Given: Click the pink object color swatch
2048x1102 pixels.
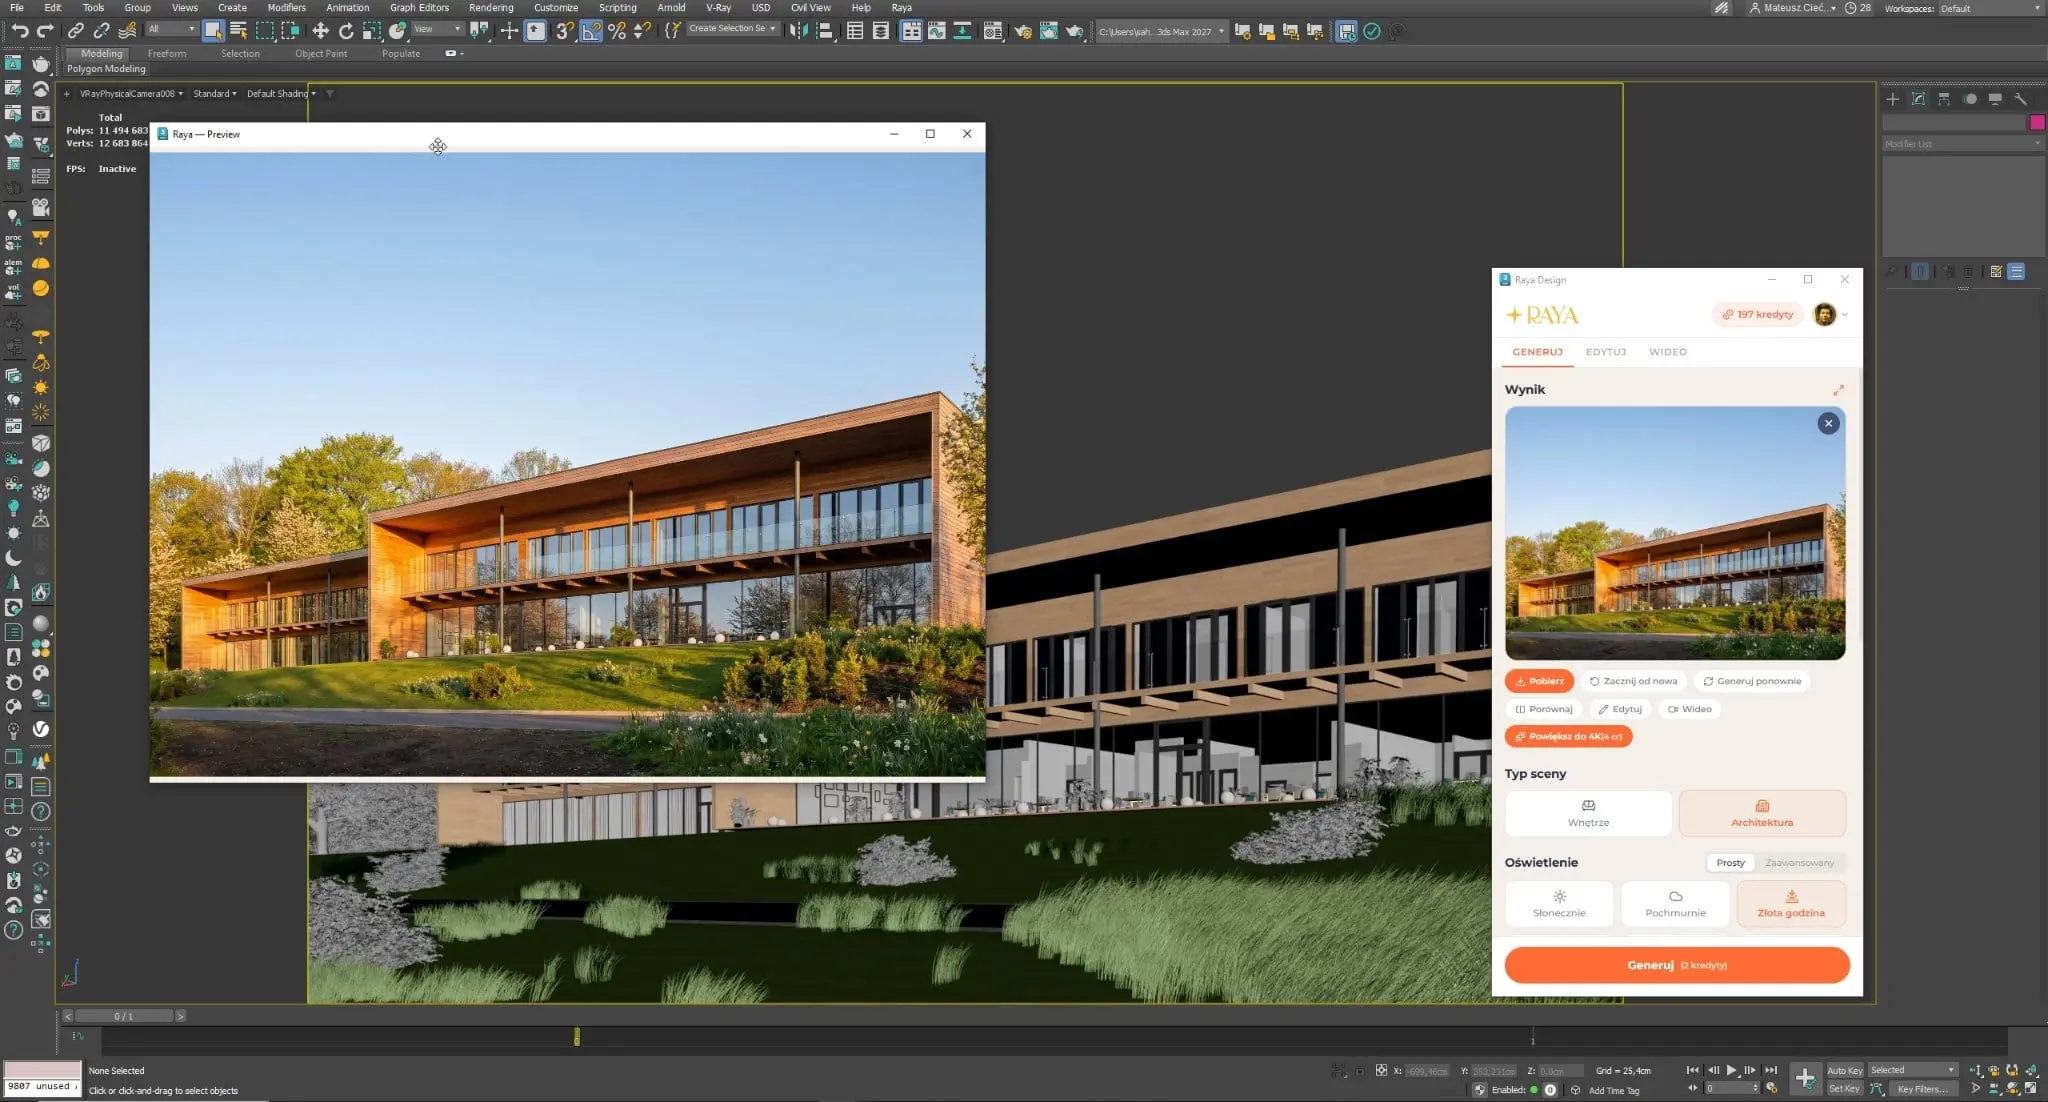Looking at the screenshot, I should coord(2037,122).
